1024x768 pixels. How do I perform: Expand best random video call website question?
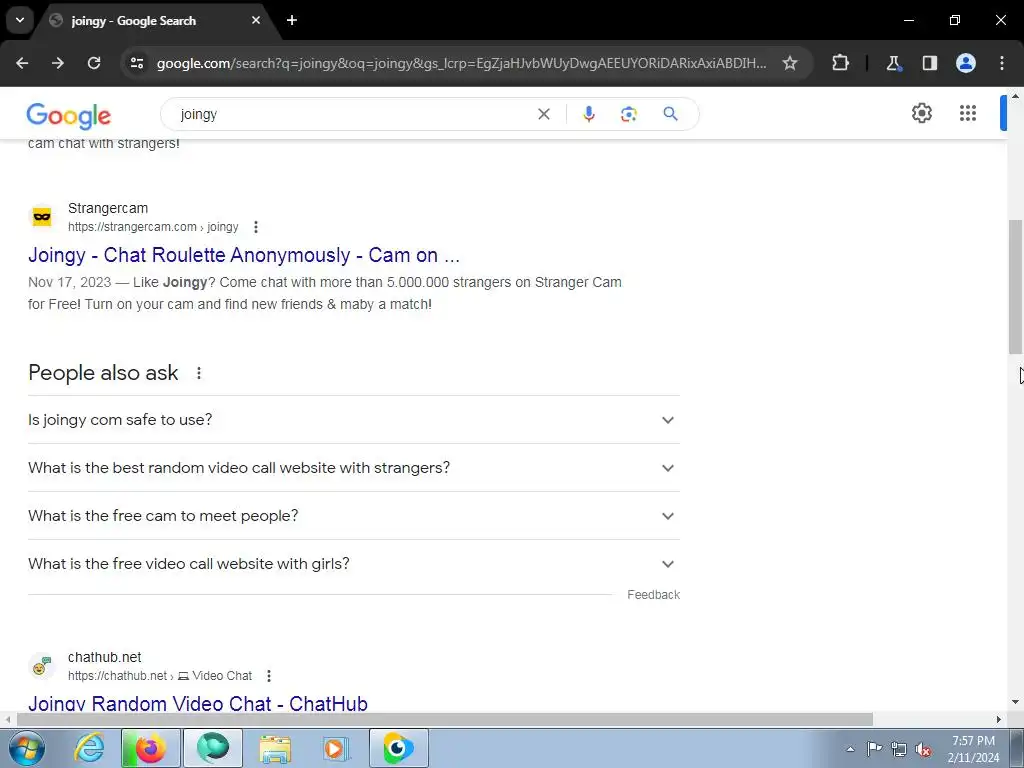point(354,468)
